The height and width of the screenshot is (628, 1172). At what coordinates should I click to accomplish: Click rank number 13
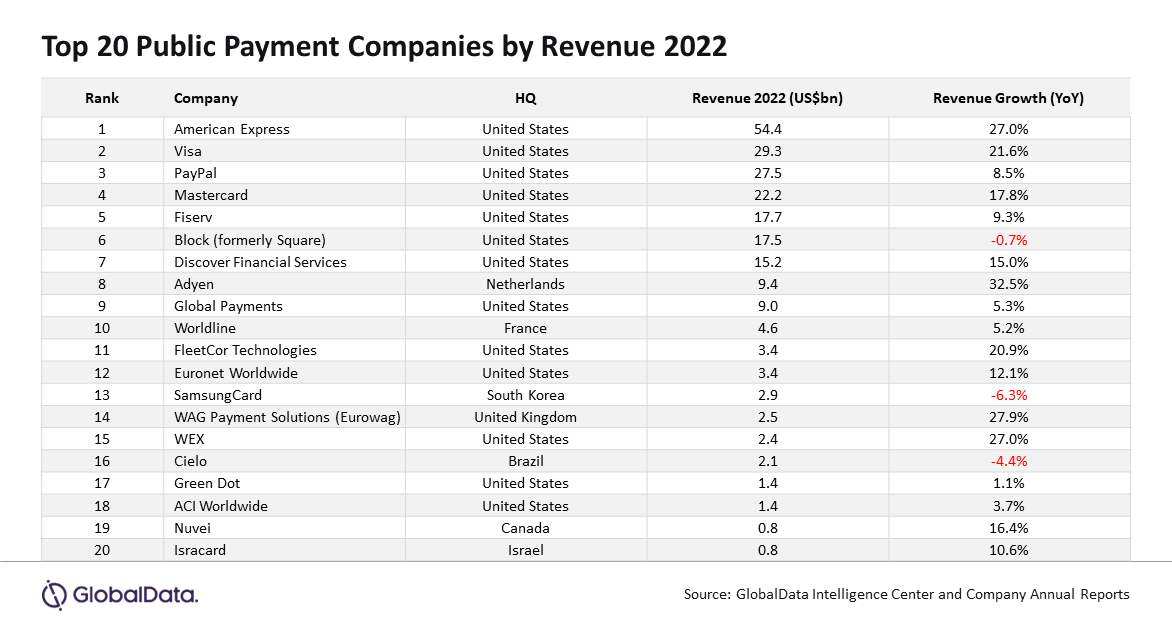pos(102,395)
